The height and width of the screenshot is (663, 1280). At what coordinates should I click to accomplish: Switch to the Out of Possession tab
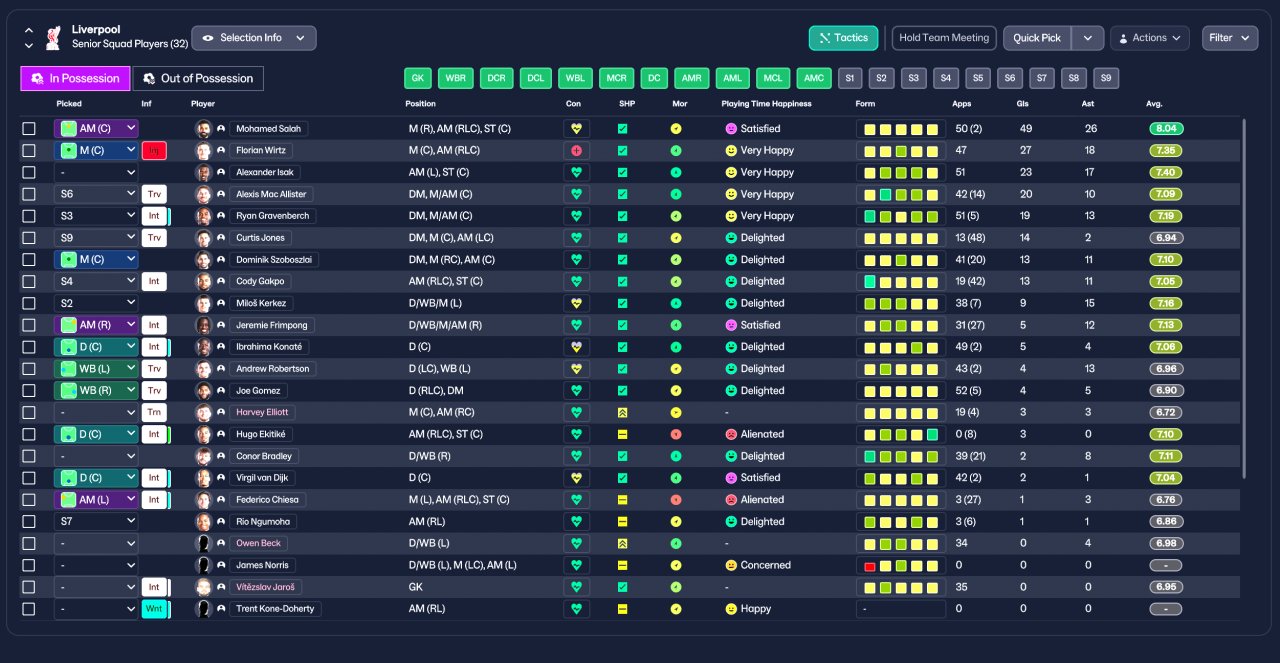pos(199,78)
